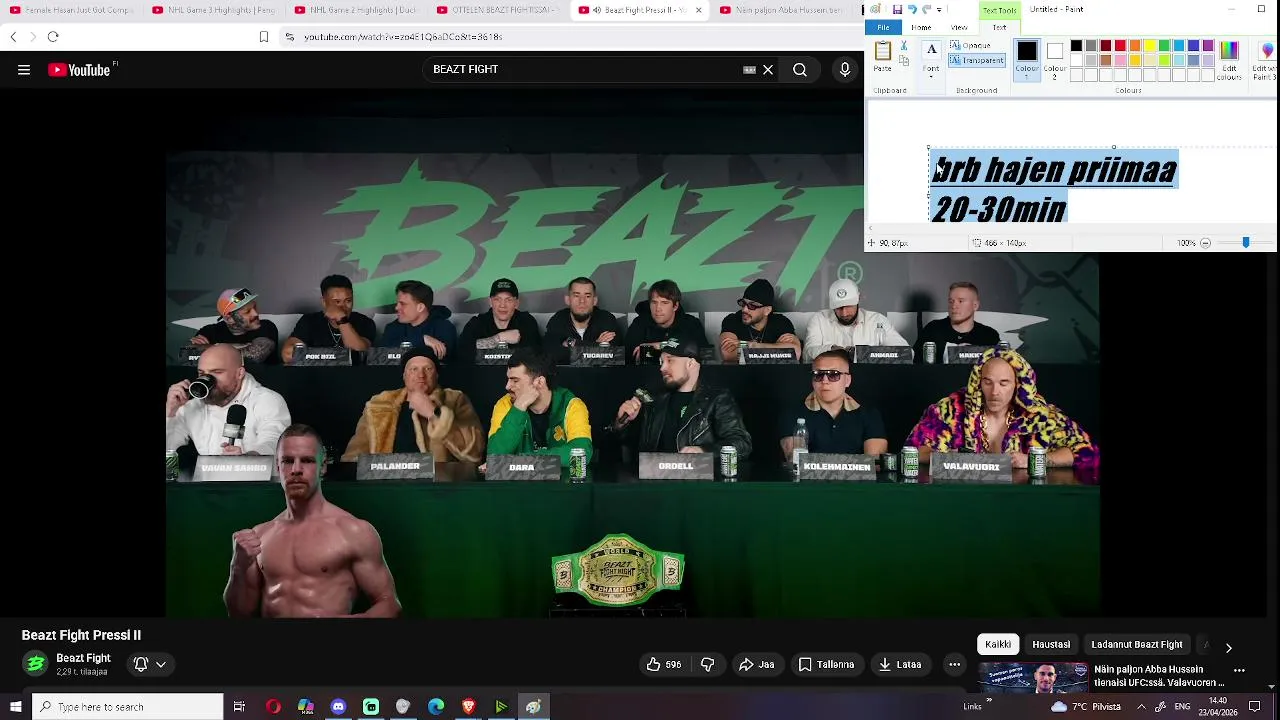The width and height of the screenshot is (1280, 720).
Task: Switch to NHL Game 3 Highlights browser tab
Action: coord(212,10)
